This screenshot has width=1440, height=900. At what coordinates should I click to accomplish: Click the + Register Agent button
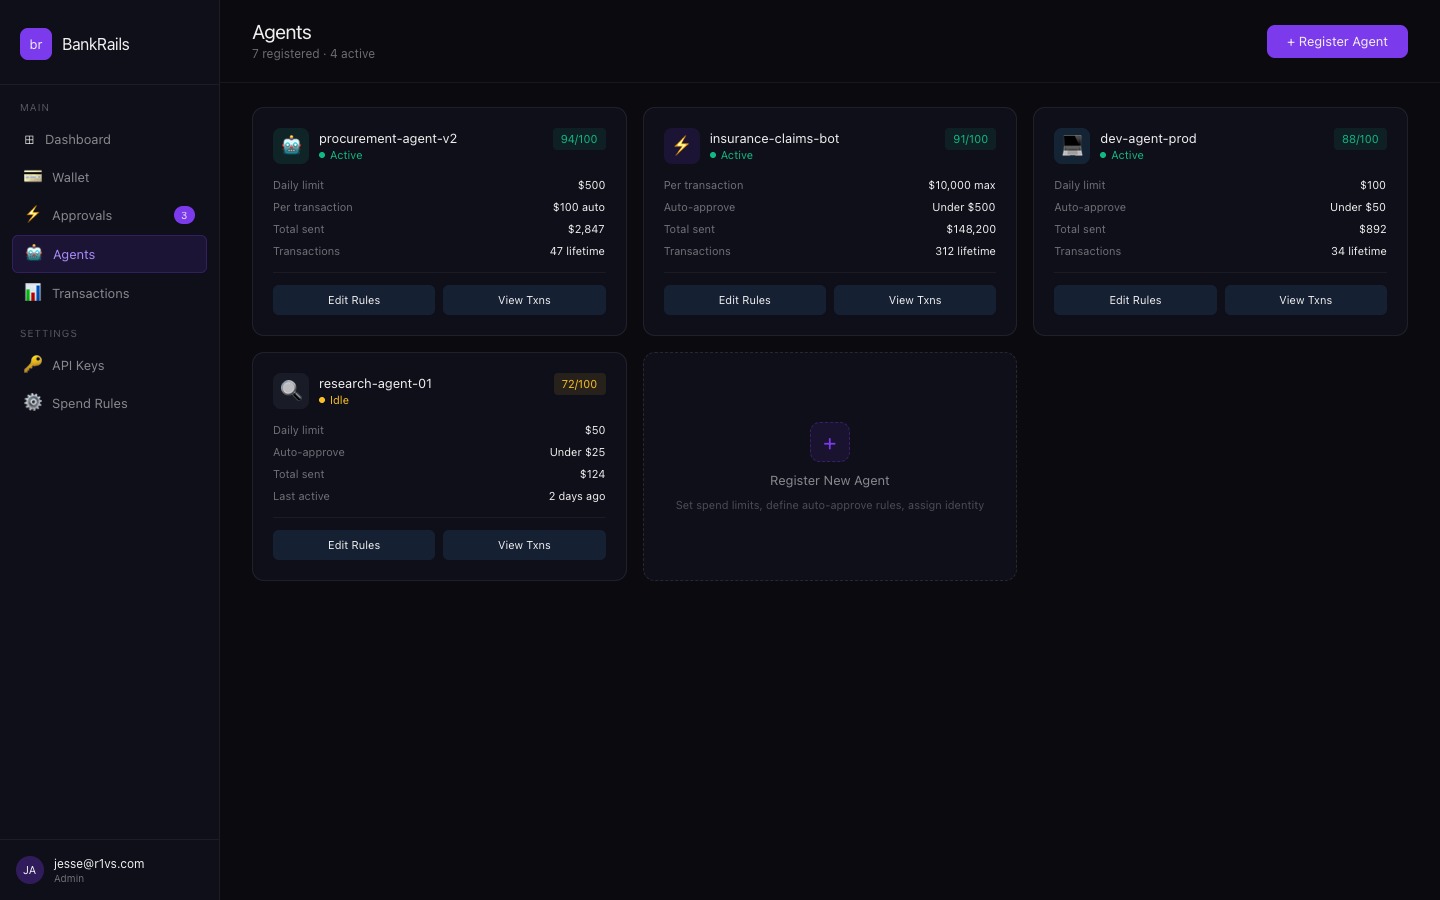tap(1337, 41)
